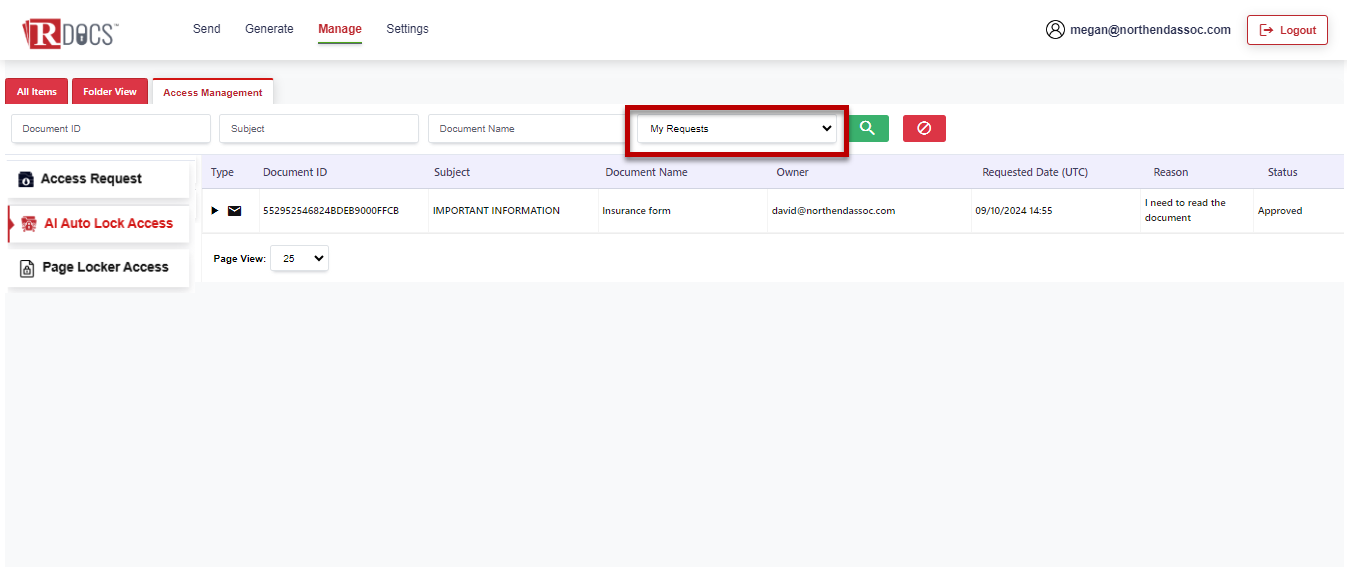Click the Approved status cell

coord(1280,211)
